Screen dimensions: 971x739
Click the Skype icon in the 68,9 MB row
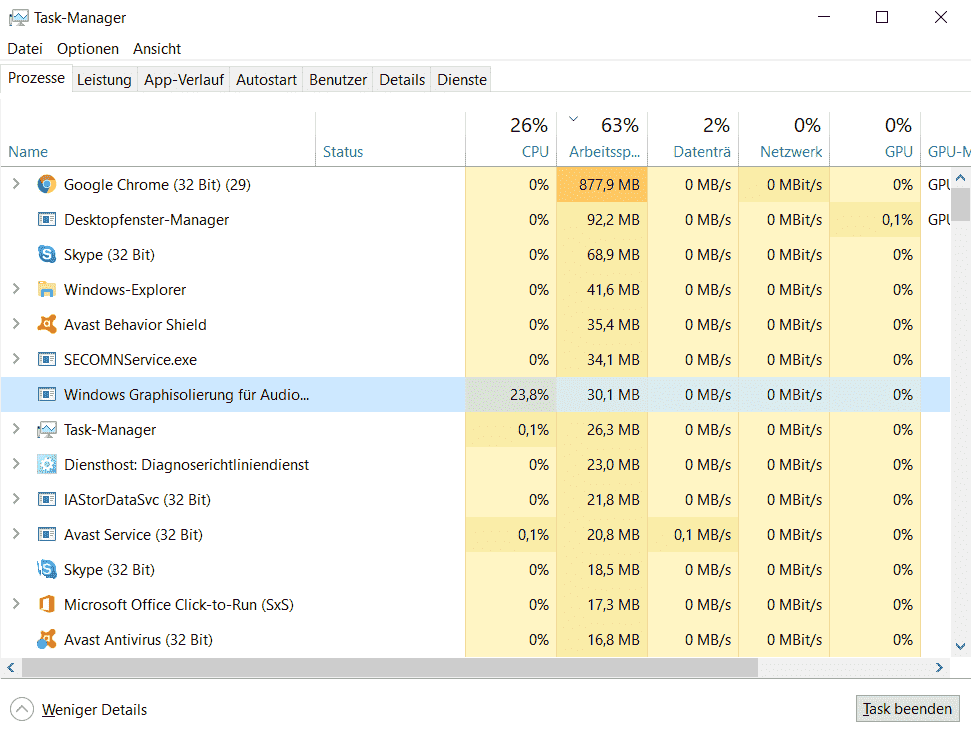(x=46, y=255)
